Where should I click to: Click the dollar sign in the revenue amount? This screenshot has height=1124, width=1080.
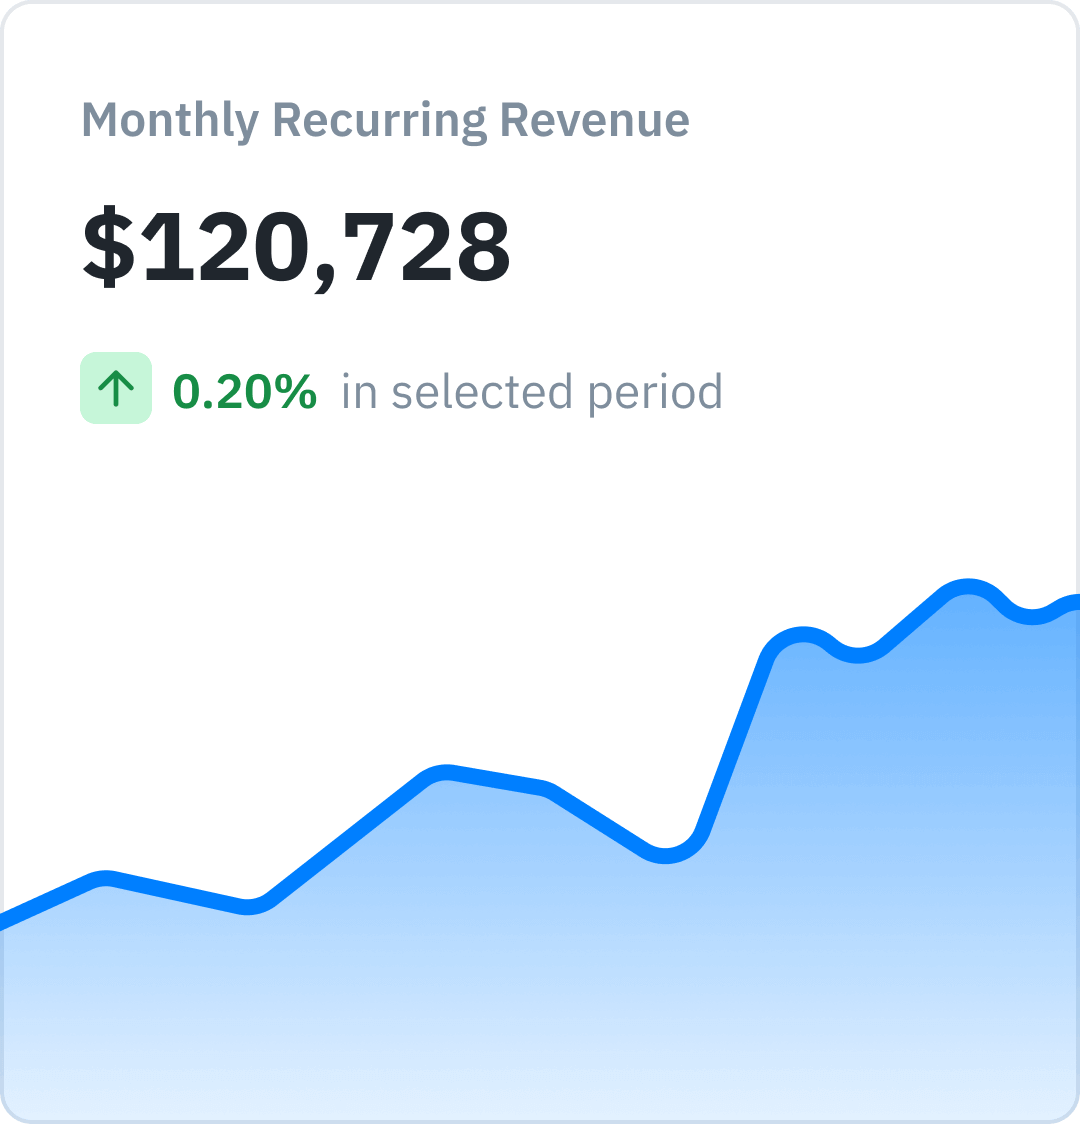[x=106, y=246]
